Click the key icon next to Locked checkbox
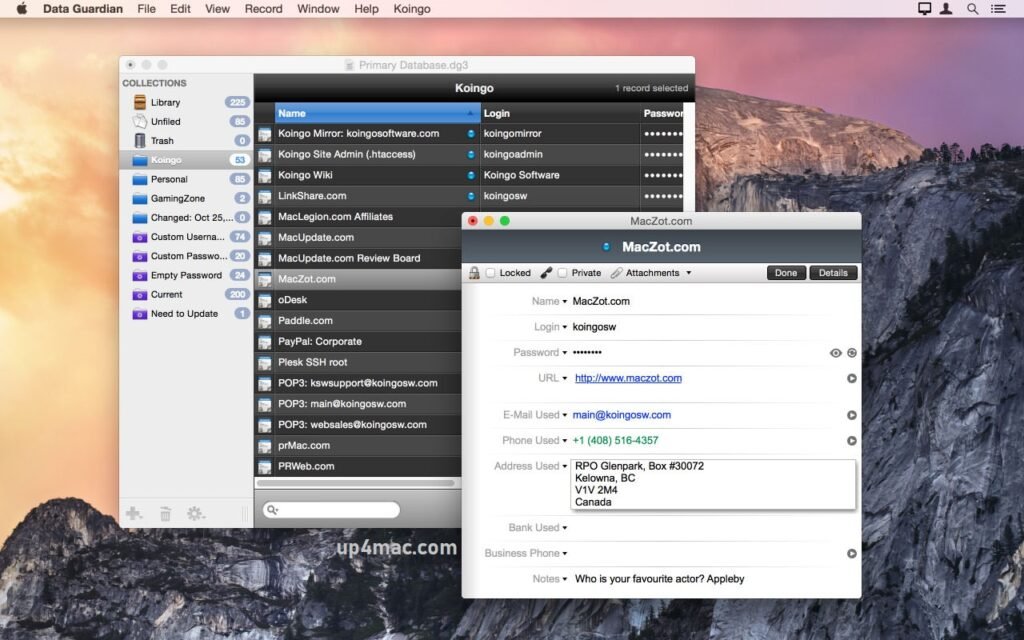The height and width of the screenshot is (640, 1024). pyautogui.click(x=546, y=272)
